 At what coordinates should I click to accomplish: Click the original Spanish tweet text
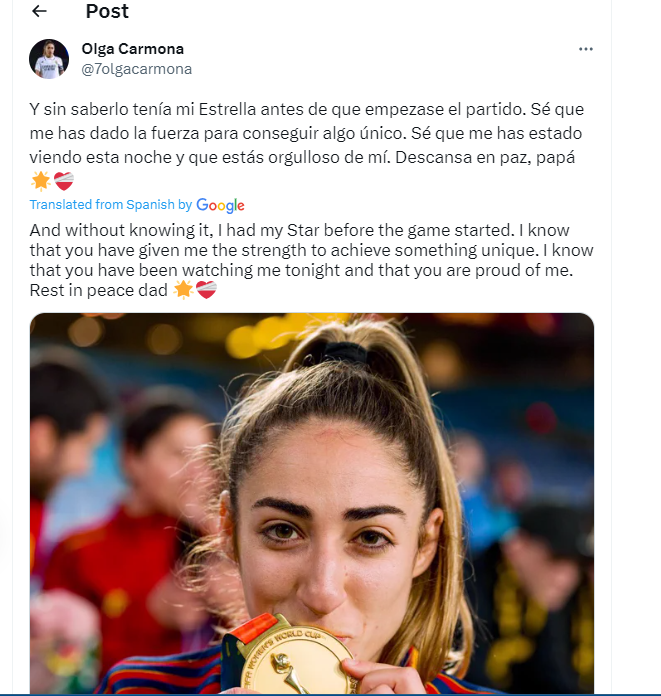point(300,133)
